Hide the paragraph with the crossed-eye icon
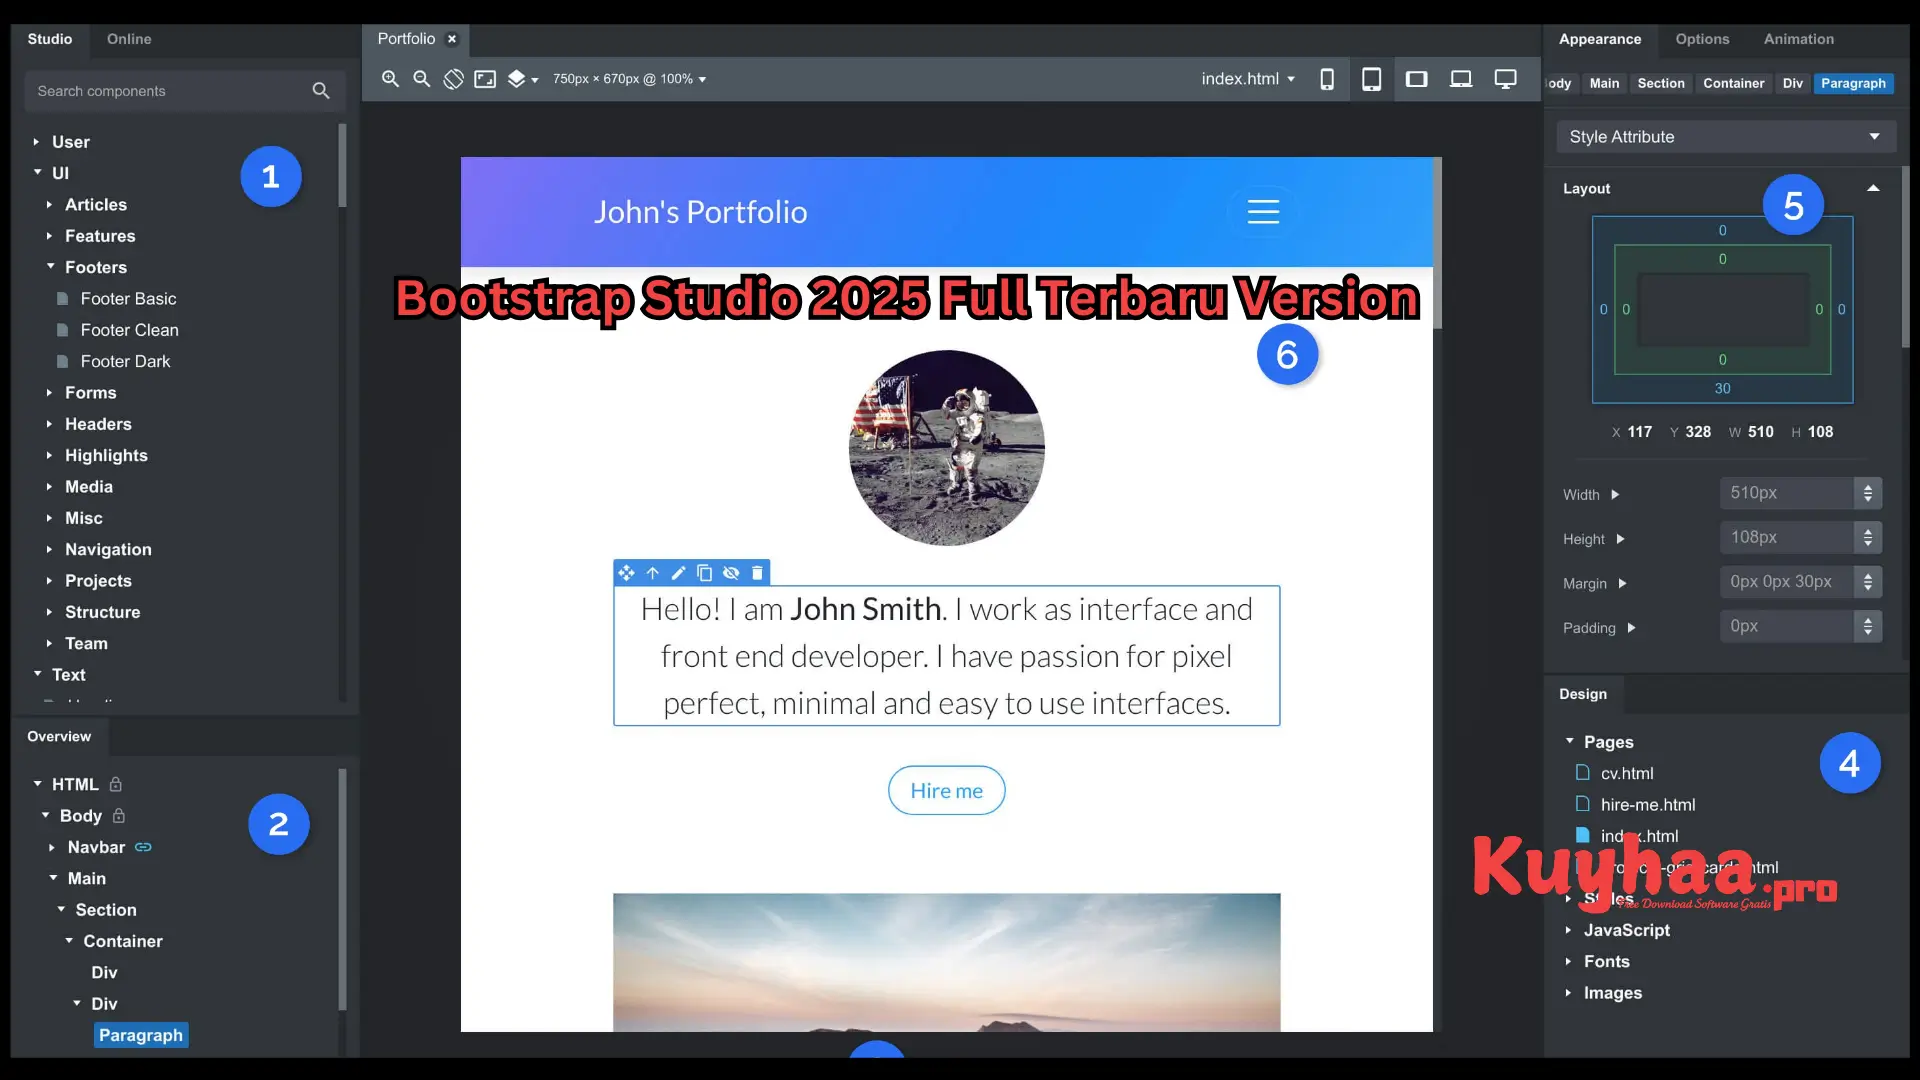The width and height of the screenshot is (1920, 1080). point(731,572)
